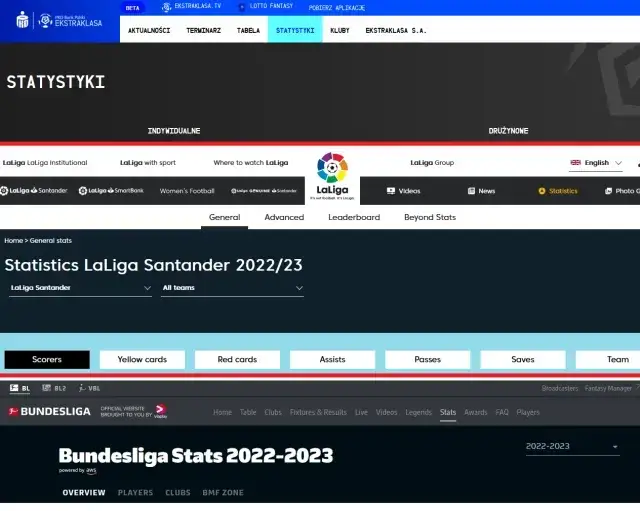Open the LaLiga center logo
This screenshot has height=511, width=640.
click(332, 176)
